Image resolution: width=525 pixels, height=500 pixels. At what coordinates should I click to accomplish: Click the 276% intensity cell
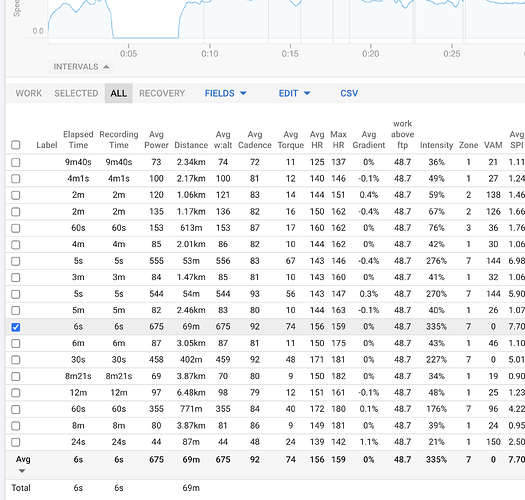[x=436, y=261]
